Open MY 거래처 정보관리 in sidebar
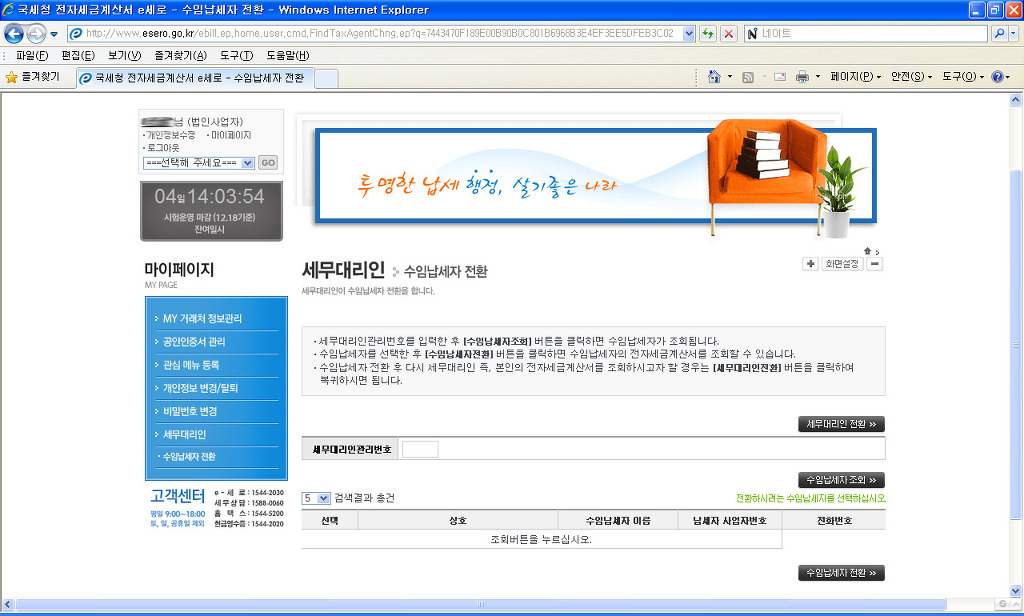 (202, 319)
